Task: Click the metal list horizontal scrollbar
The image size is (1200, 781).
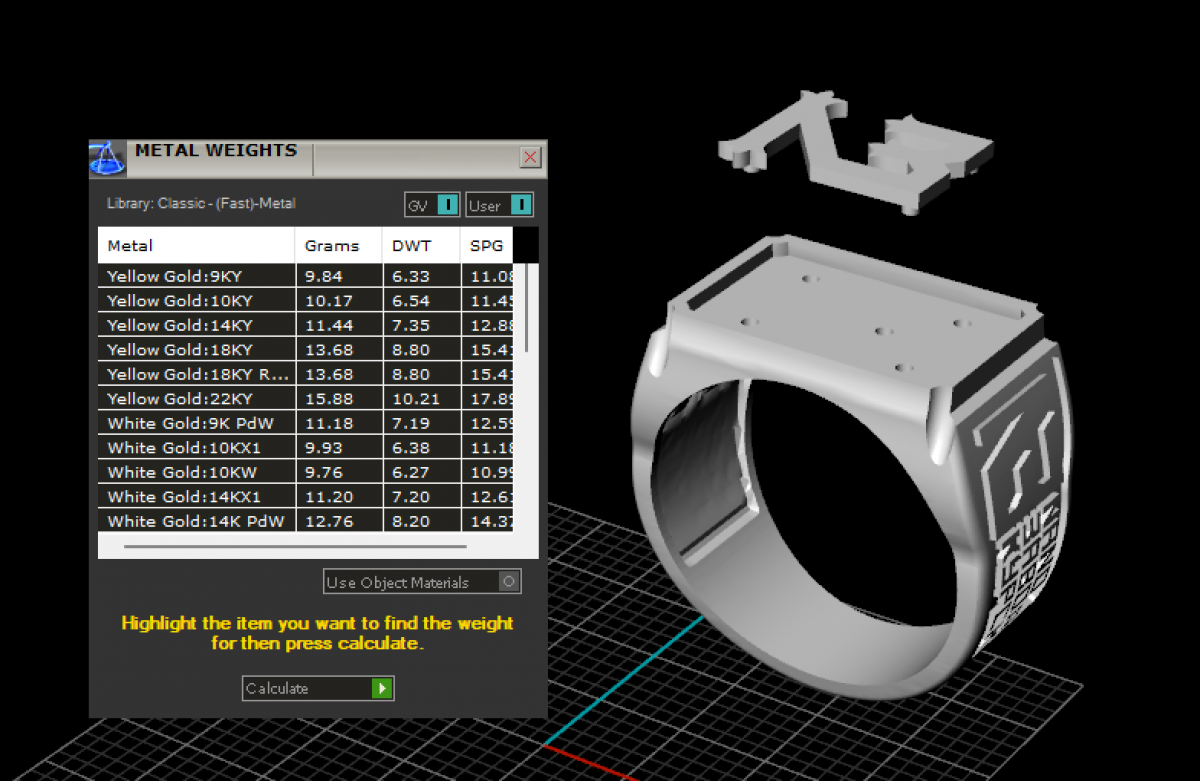Action: pos(295,547)
